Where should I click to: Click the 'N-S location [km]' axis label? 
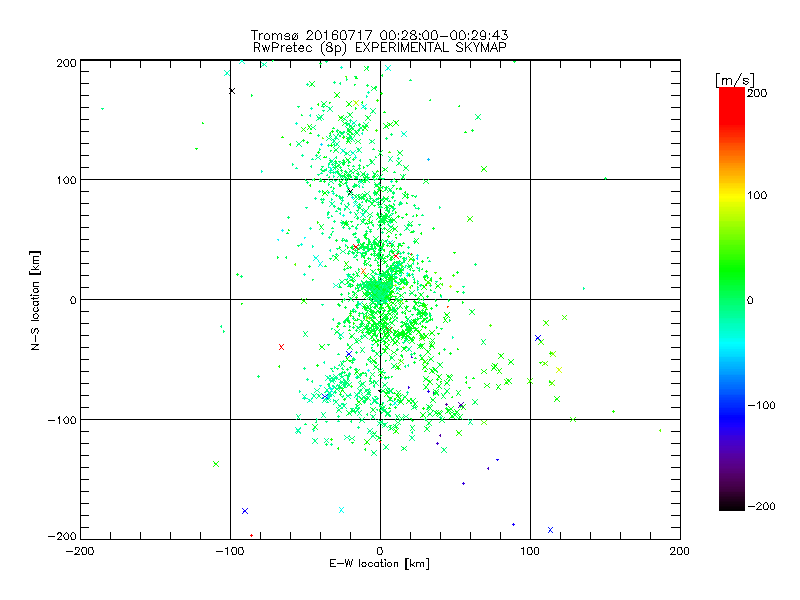pos(35,300)
